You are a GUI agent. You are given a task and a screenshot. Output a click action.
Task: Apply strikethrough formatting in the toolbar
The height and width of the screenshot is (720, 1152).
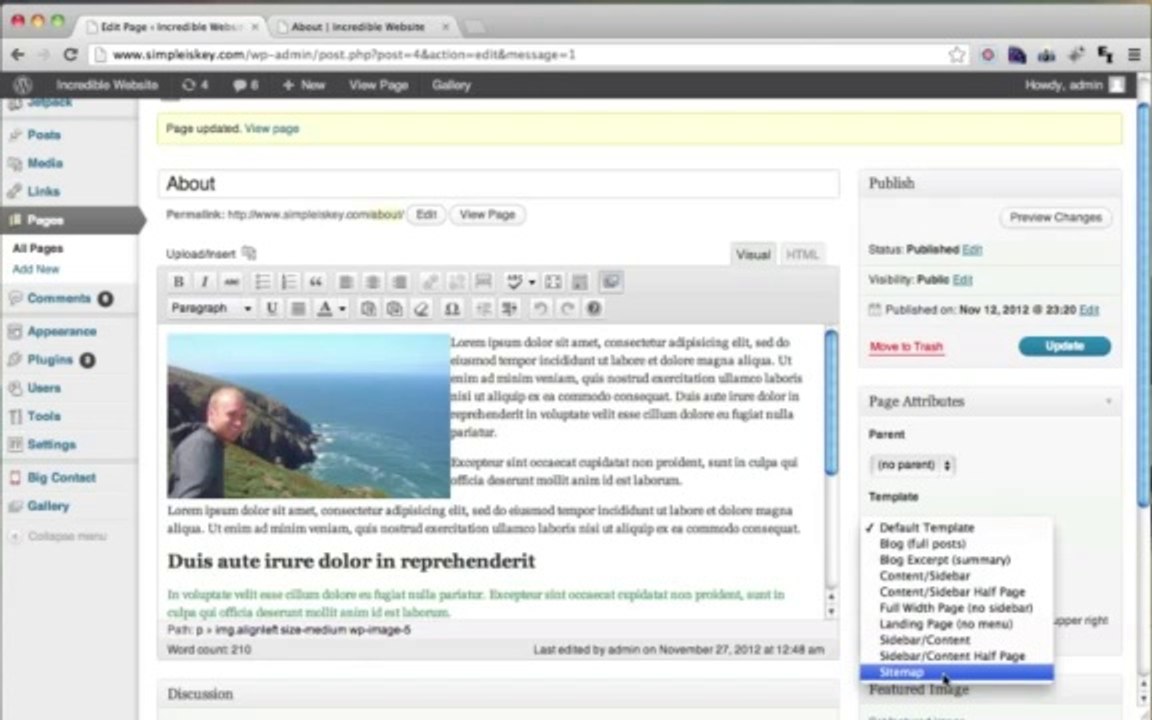pos(231,281)
